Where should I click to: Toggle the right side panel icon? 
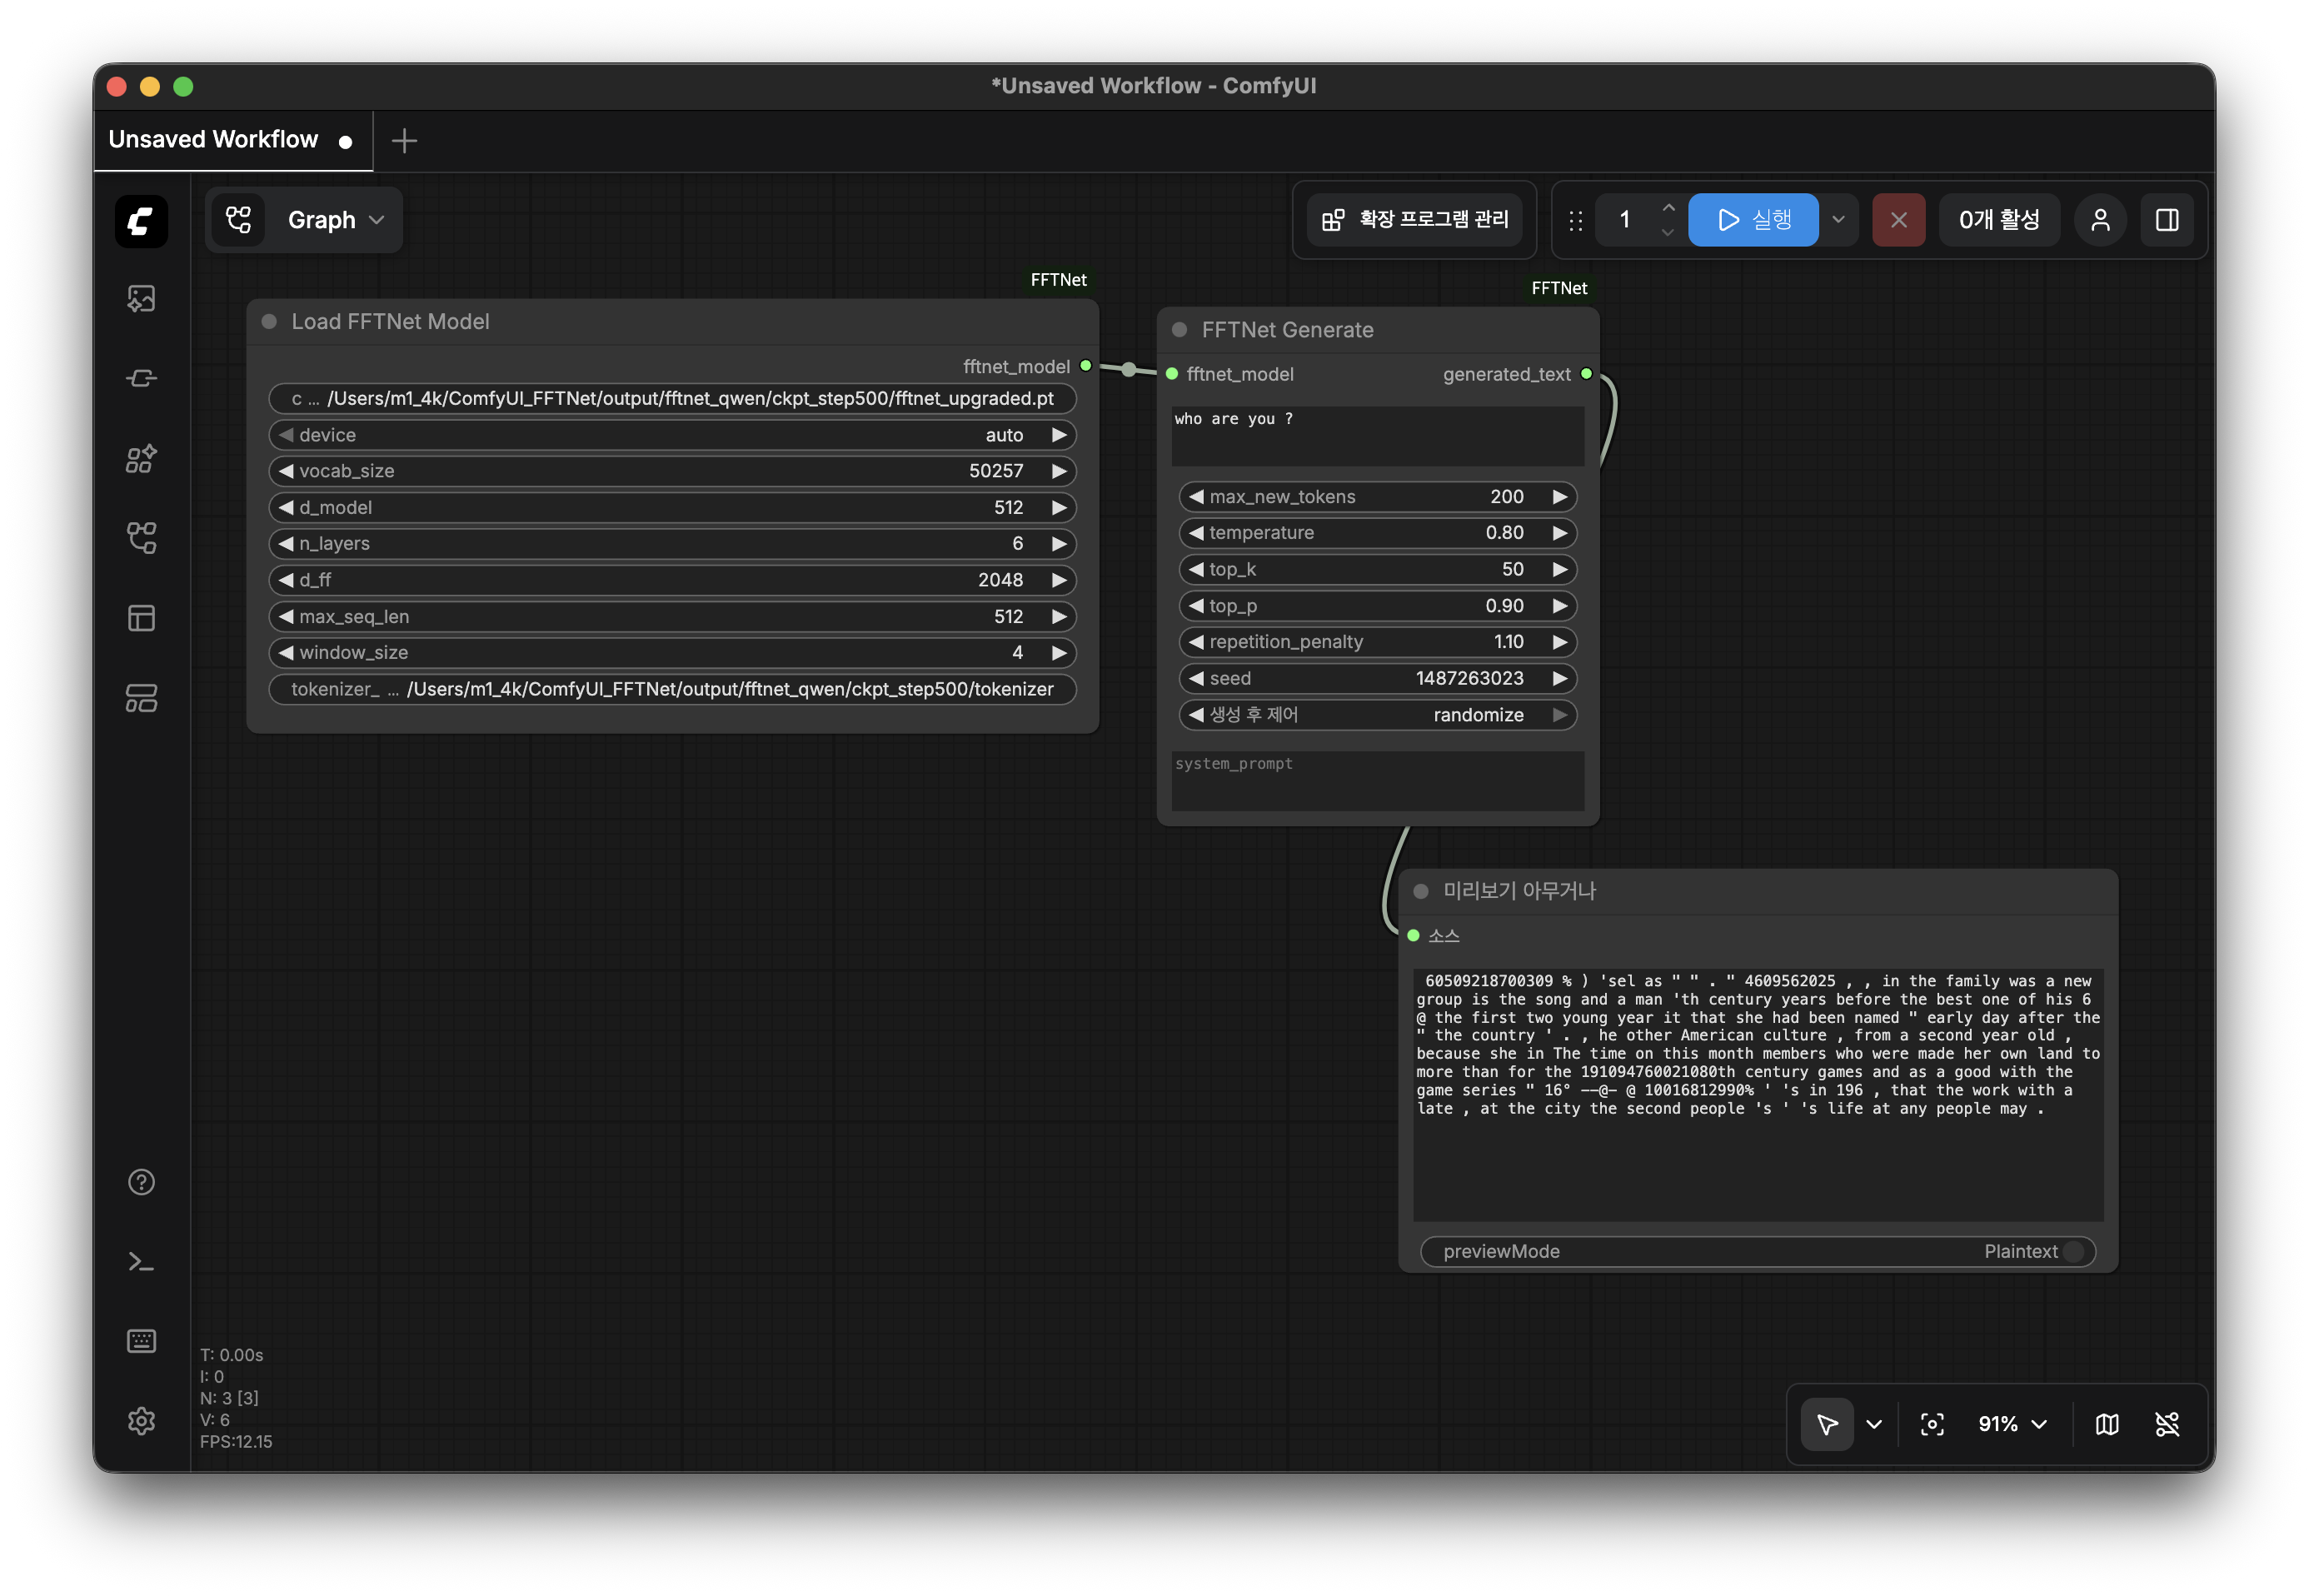(x=2167, y=220)
